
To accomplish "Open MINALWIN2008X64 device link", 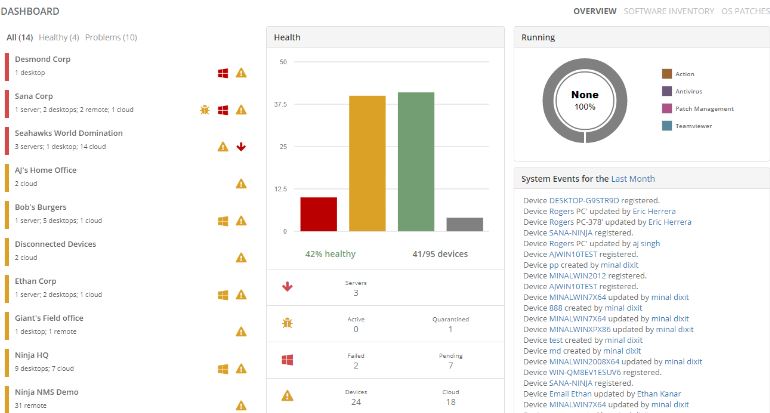I will (x=584, y=361).
